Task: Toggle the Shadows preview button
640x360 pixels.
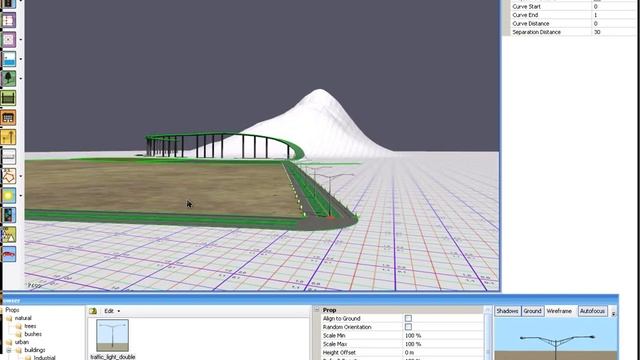Action: click(507, 311)
